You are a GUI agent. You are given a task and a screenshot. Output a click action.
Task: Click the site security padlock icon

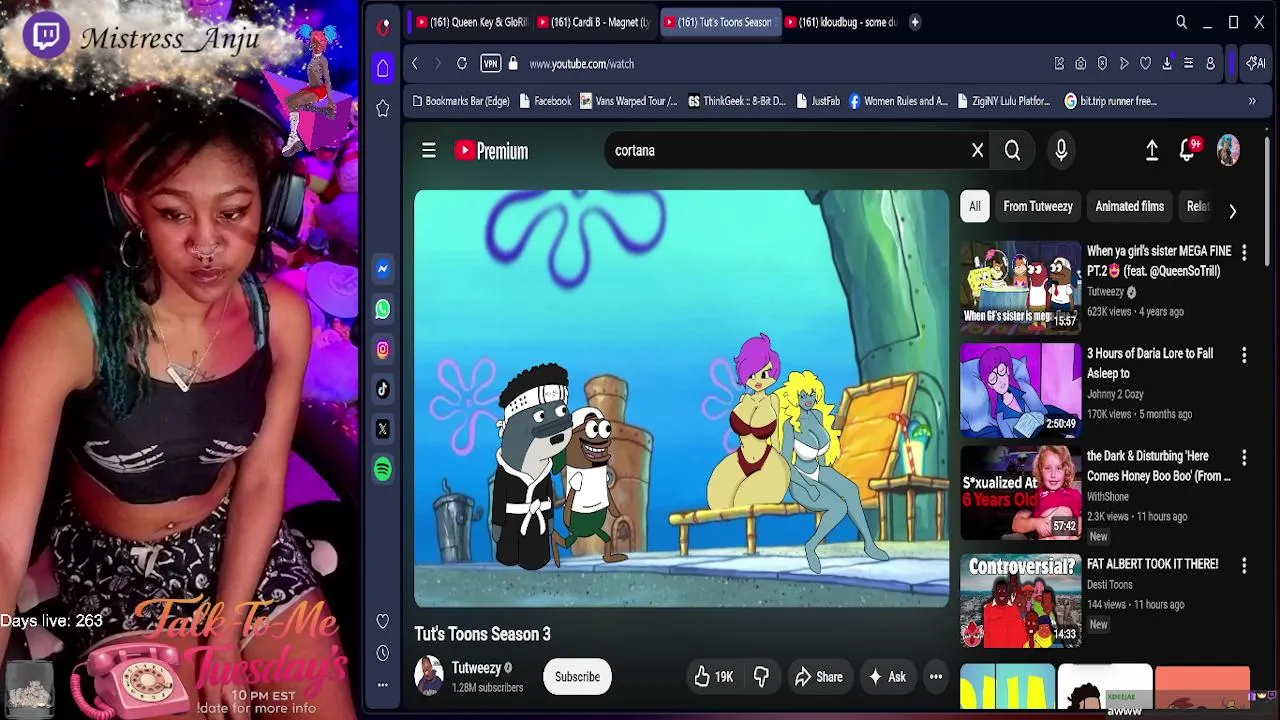513,64
